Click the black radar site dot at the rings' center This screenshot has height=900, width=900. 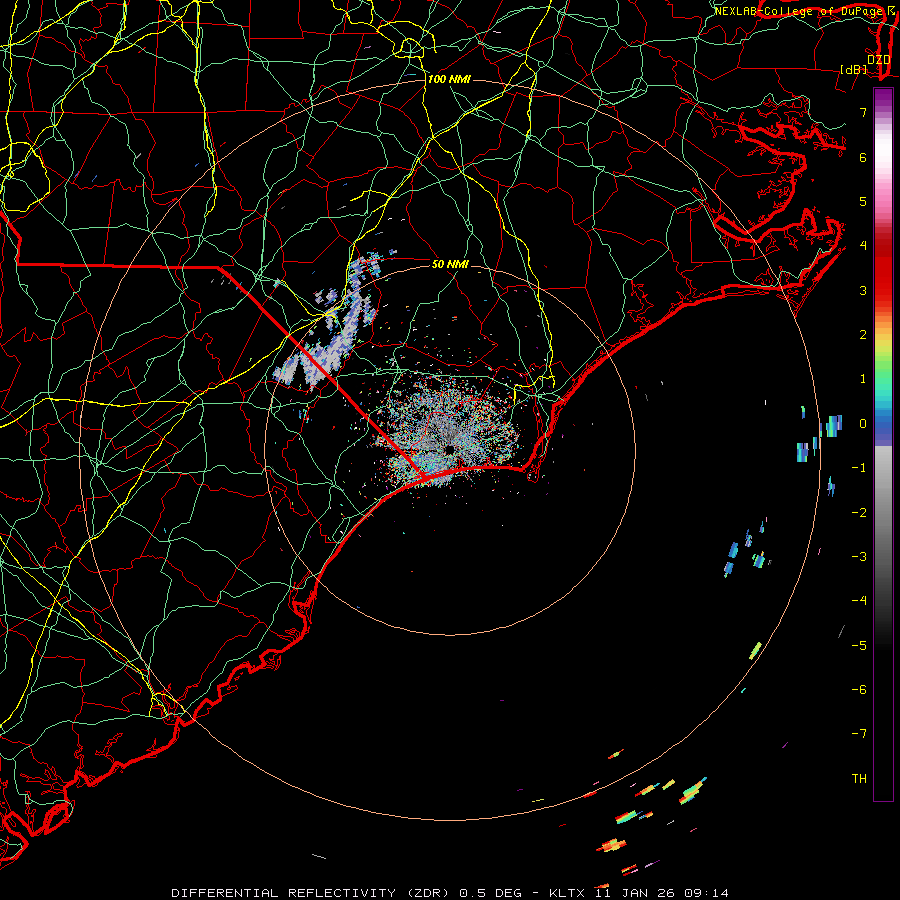tap(449, 449)
